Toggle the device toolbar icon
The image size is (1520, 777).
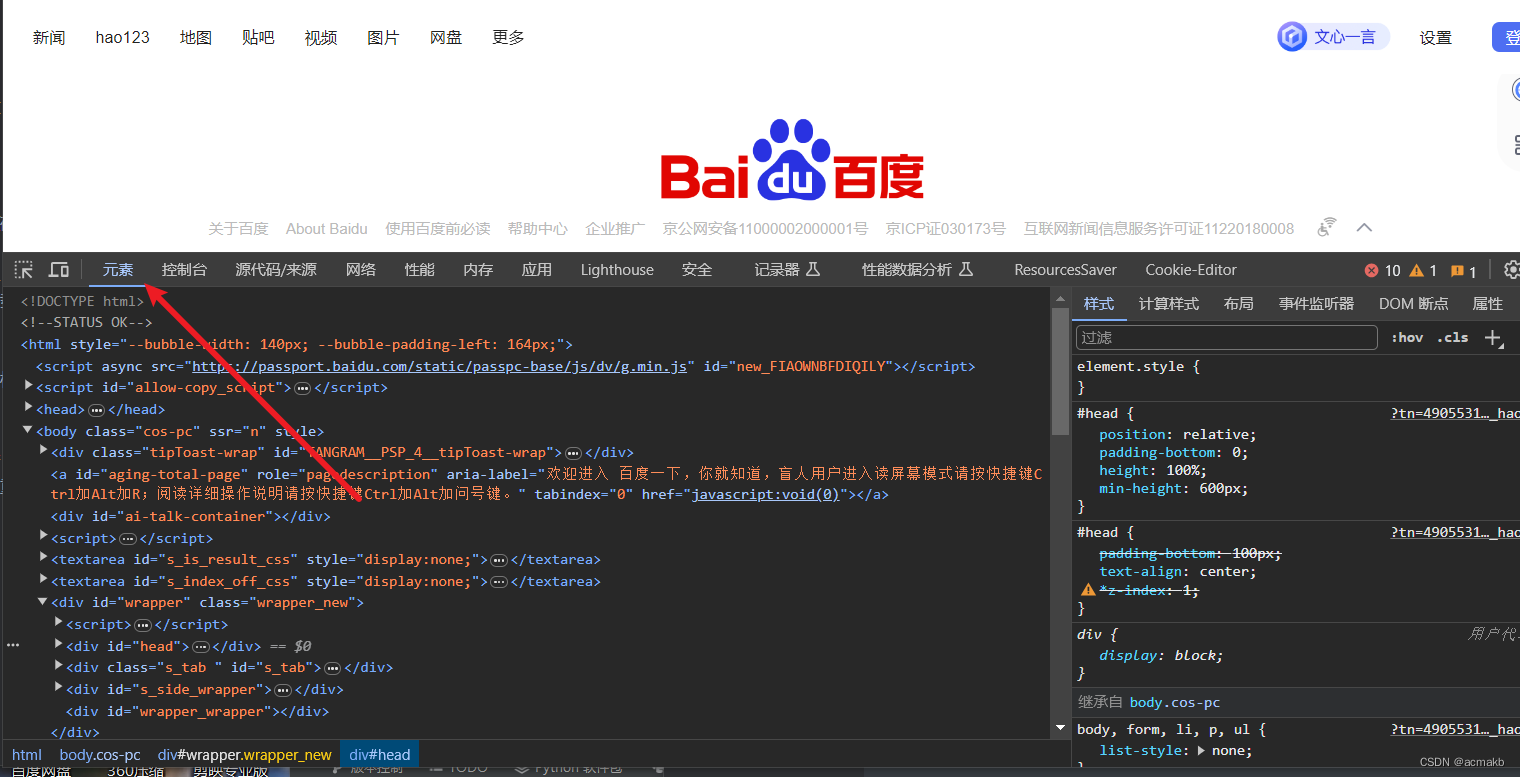[x=59, y=270]
